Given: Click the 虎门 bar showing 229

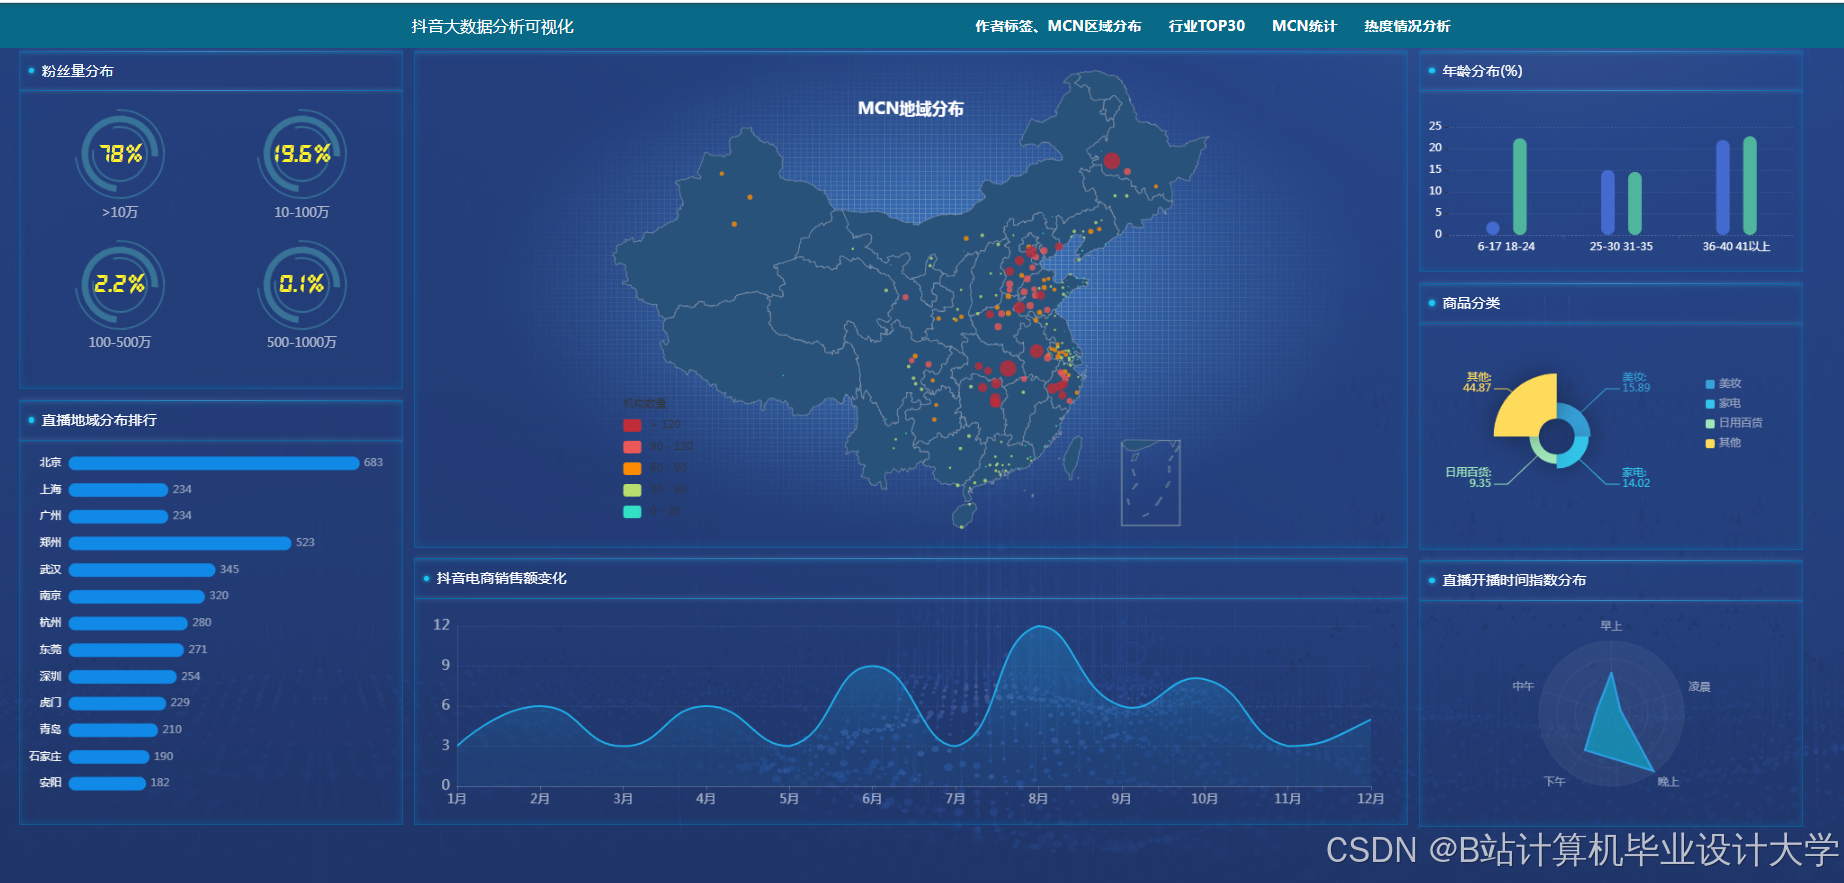Looking at the screenshot, I should point(117,703).
